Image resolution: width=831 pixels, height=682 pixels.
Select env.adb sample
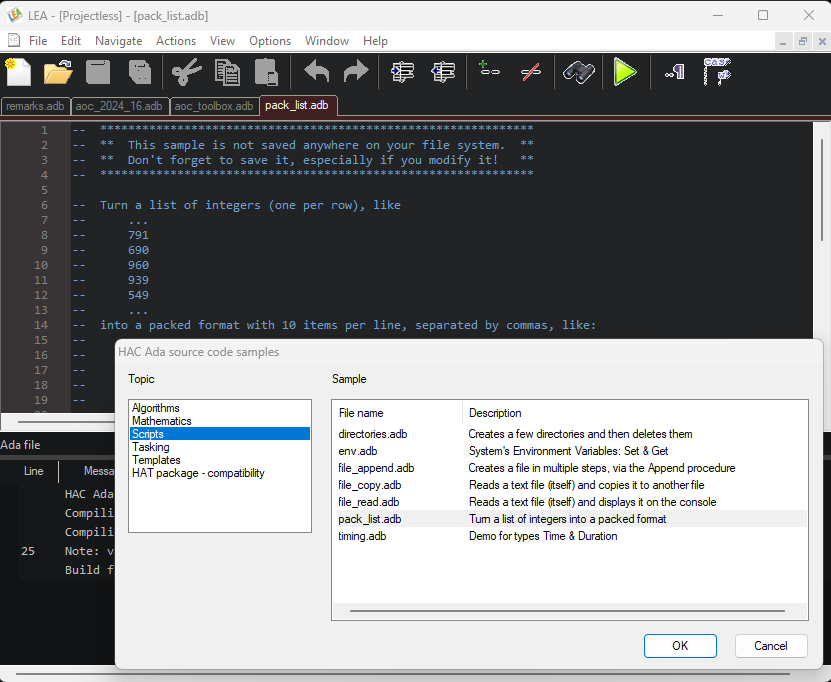[x=571, y=451]
